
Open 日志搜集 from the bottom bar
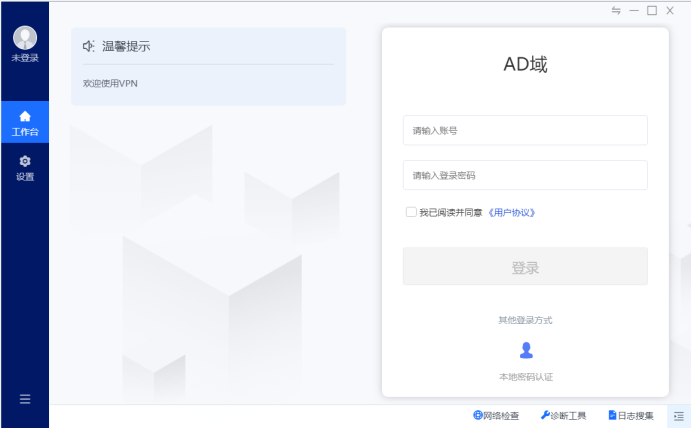631,415
